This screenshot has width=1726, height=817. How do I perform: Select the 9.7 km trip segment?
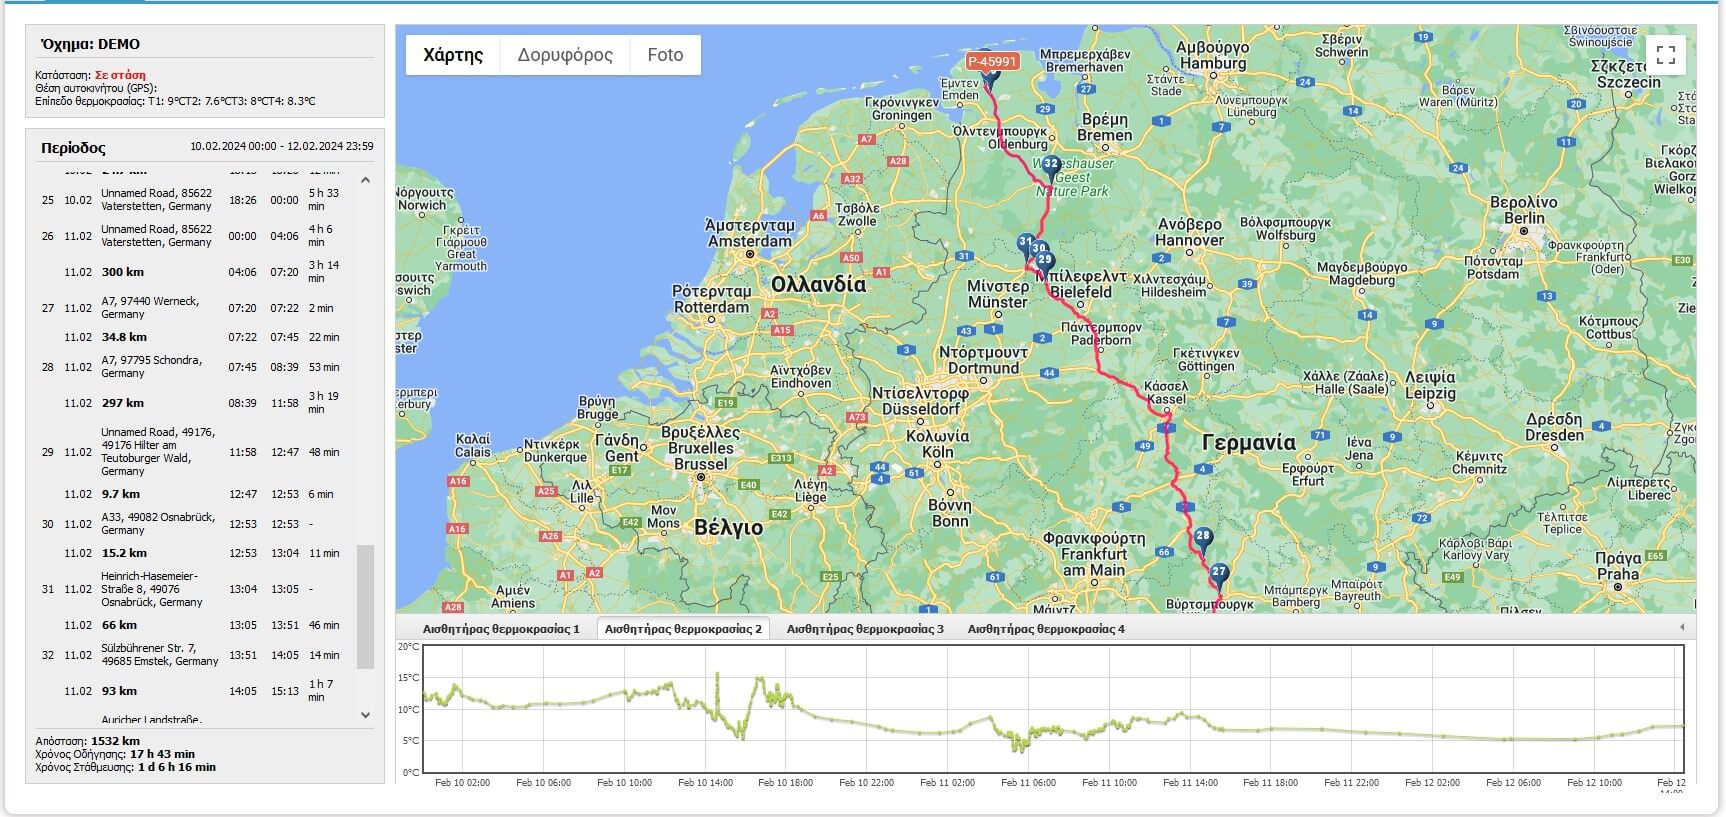(x=194, y=494)
